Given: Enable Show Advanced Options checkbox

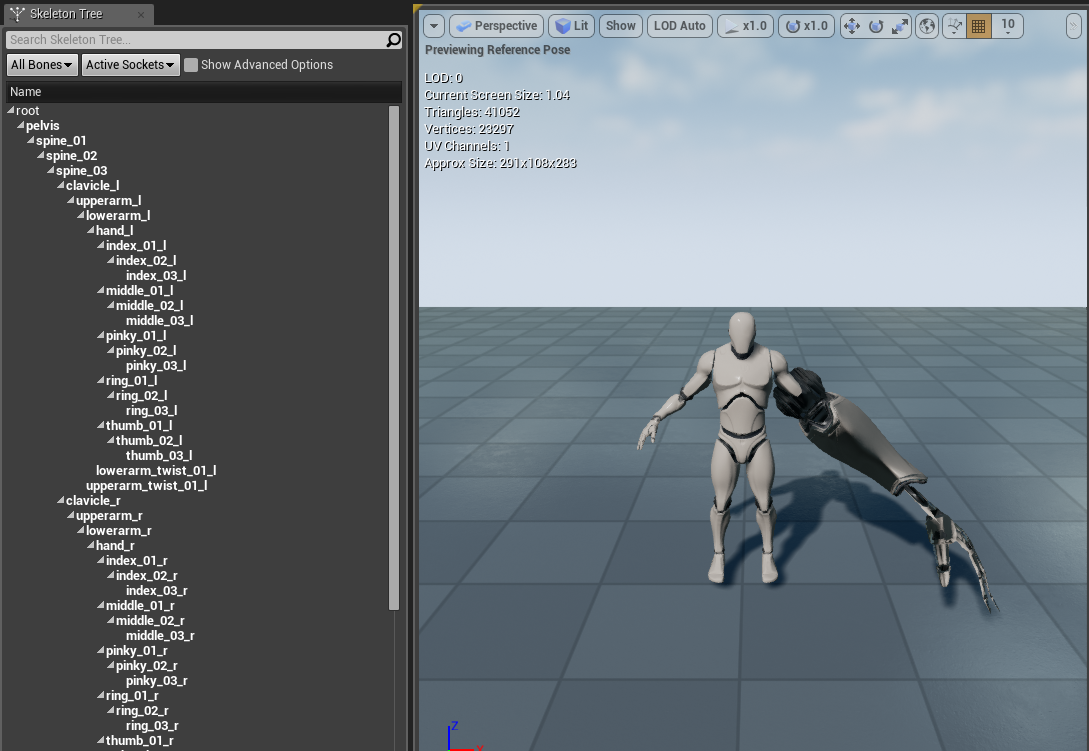Looking at the screenshot, I should tap(191, 65).
